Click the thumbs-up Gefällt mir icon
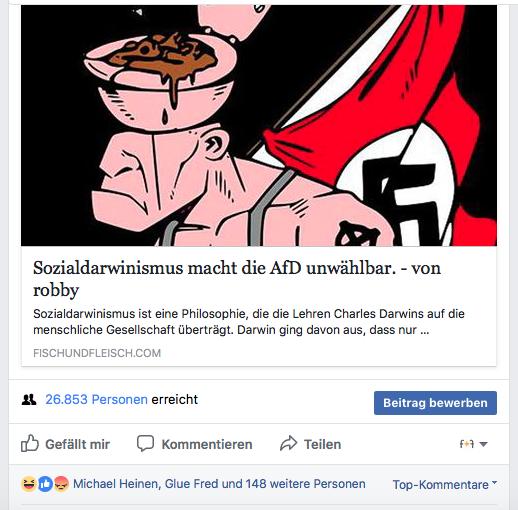 click(30, 443)
